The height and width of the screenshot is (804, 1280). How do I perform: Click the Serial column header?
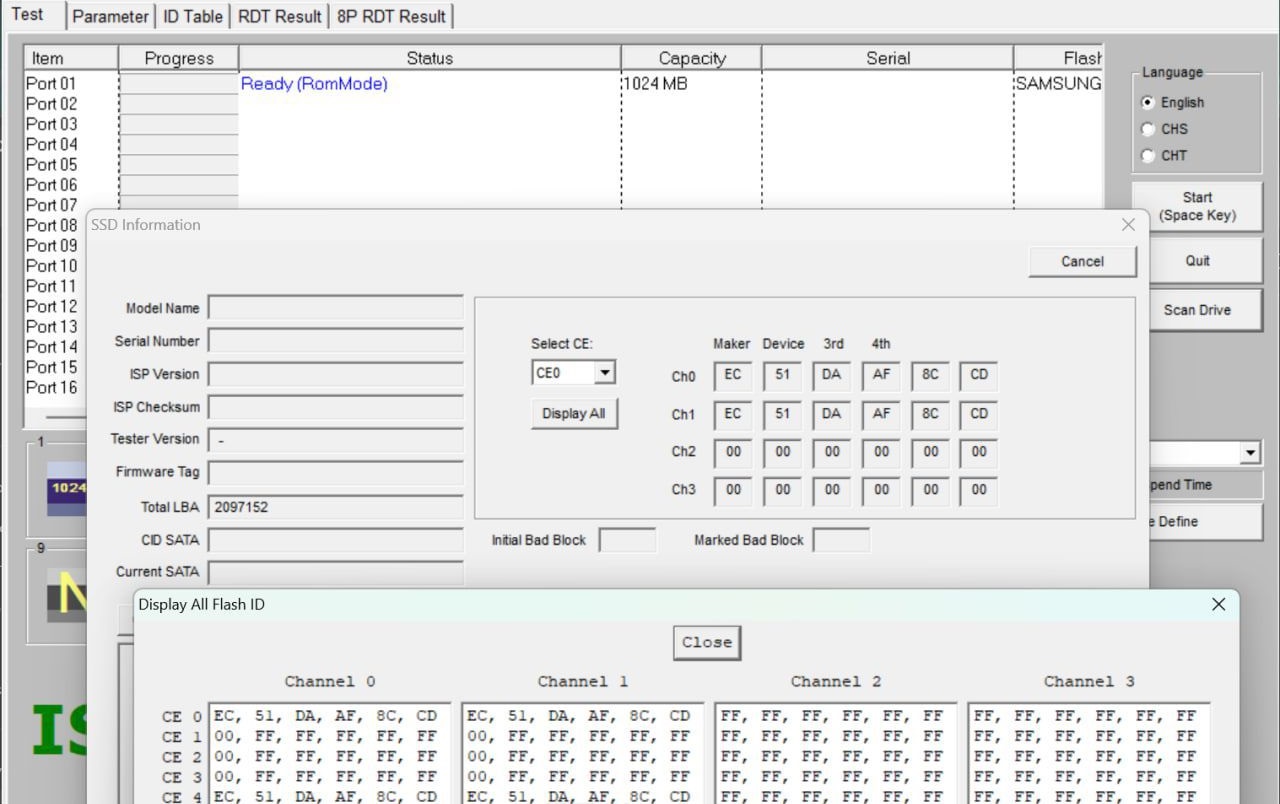coord(887,58)
